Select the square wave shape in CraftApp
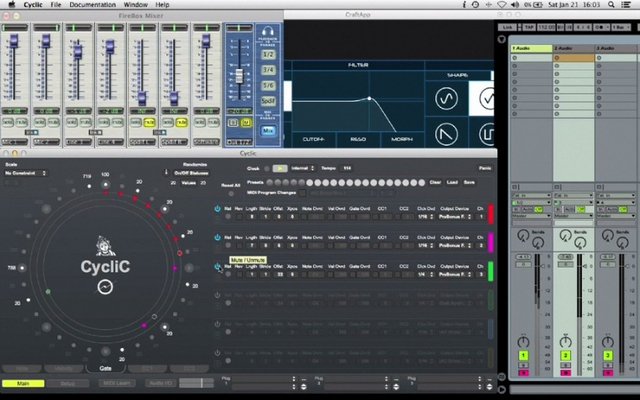This screenshot has width=640, height=400. point(487,134)
